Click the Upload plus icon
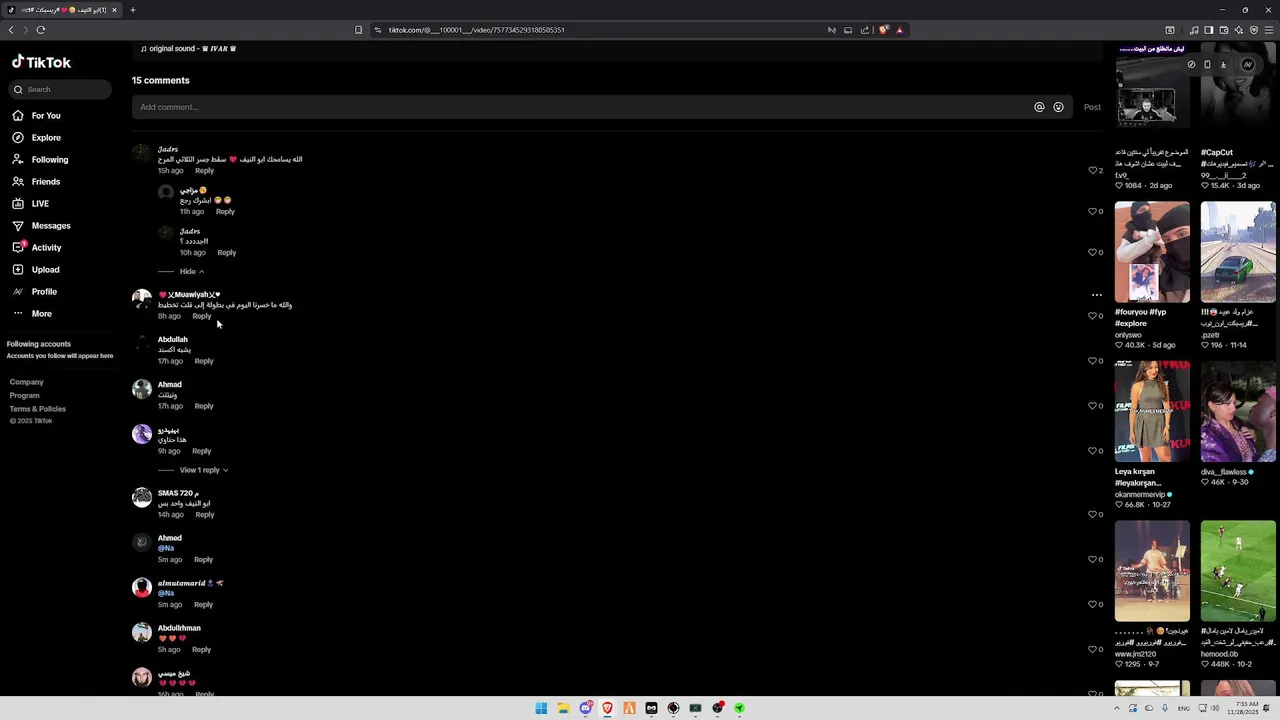This screenshot has height=720, width=1280. point(18,269)
